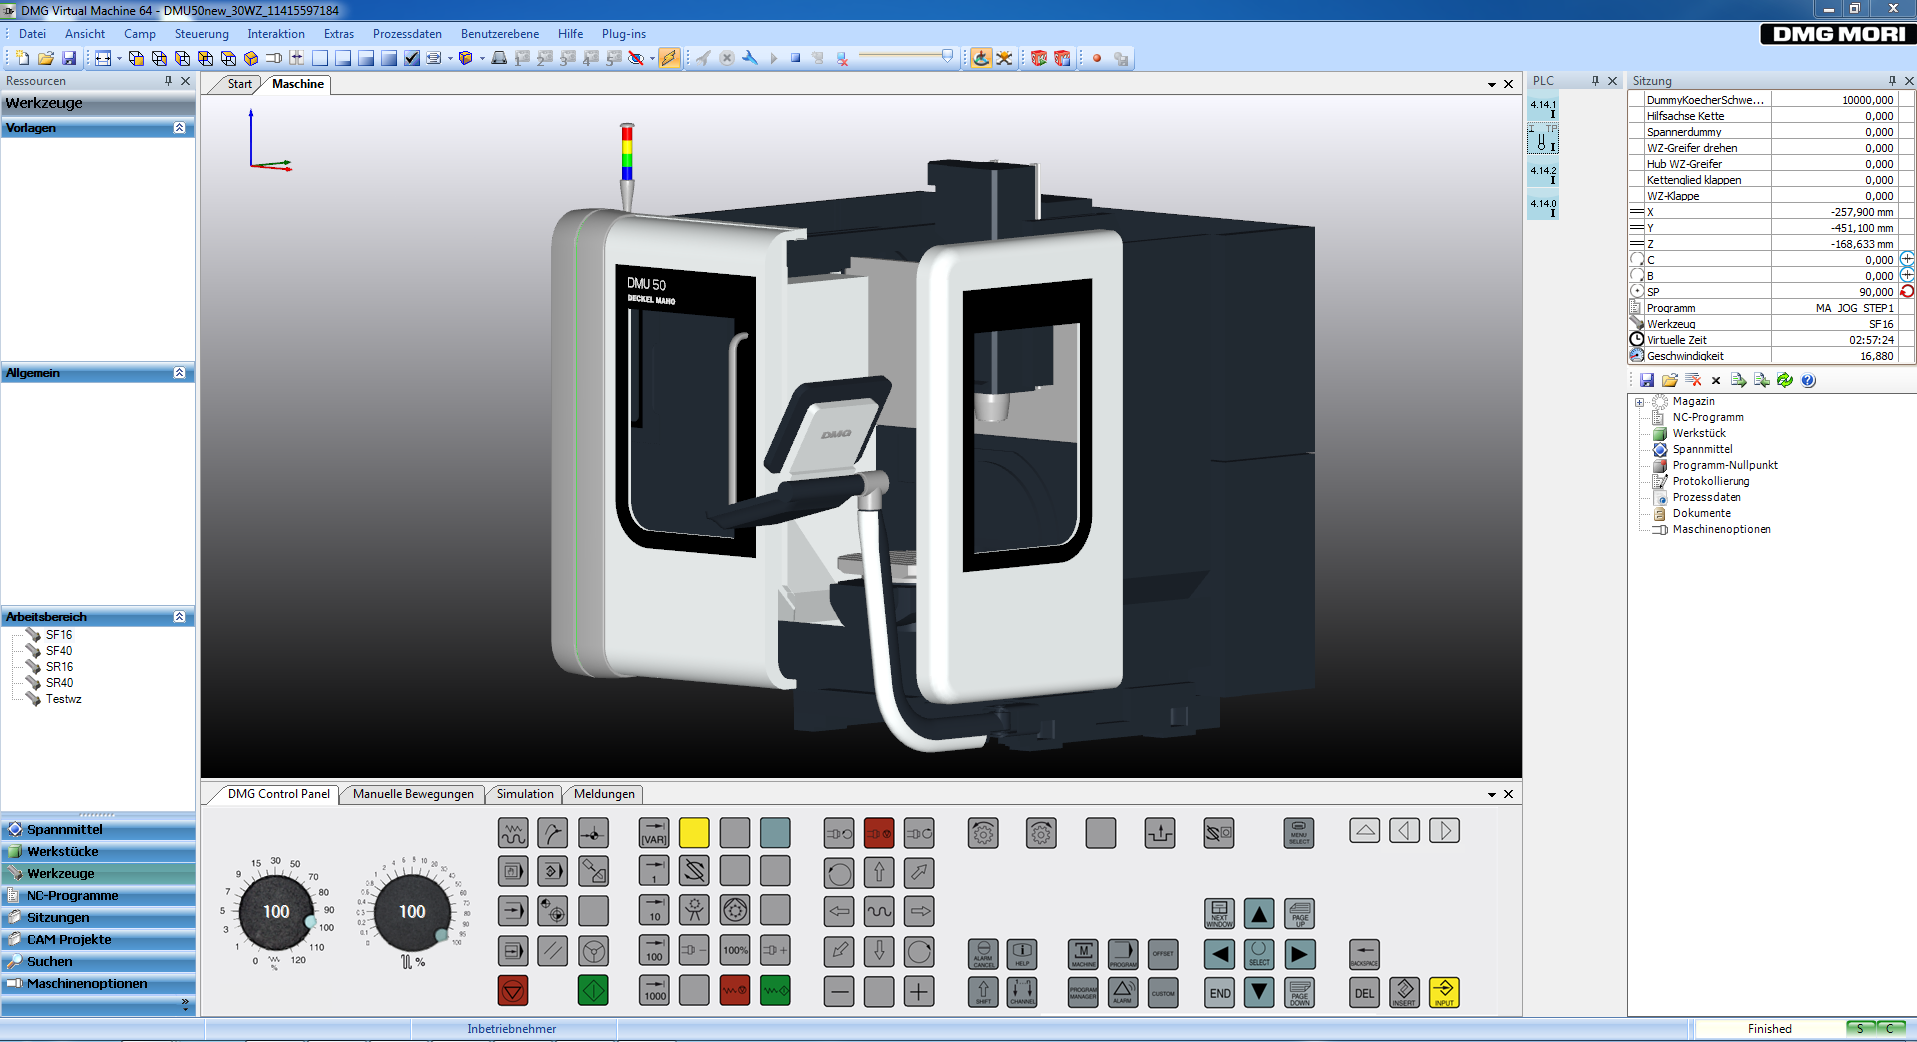The height and width of the screenshot is (1042, 1917).
Task: Collapse the Arbeitsbereich section
Action: coord(180,617)
